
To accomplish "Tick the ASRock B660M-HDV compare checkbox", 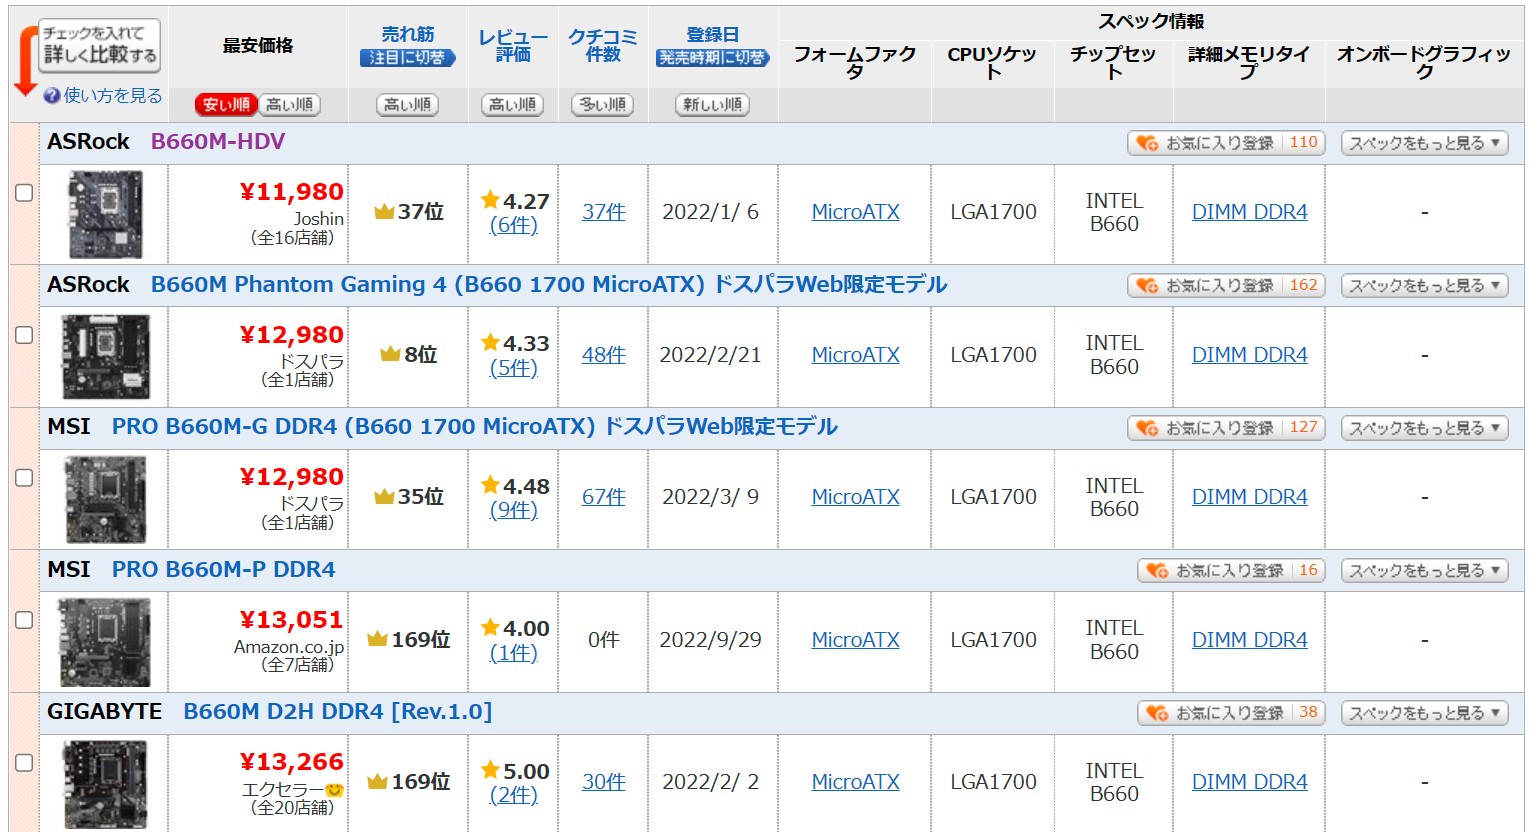I will click(24, 193).
